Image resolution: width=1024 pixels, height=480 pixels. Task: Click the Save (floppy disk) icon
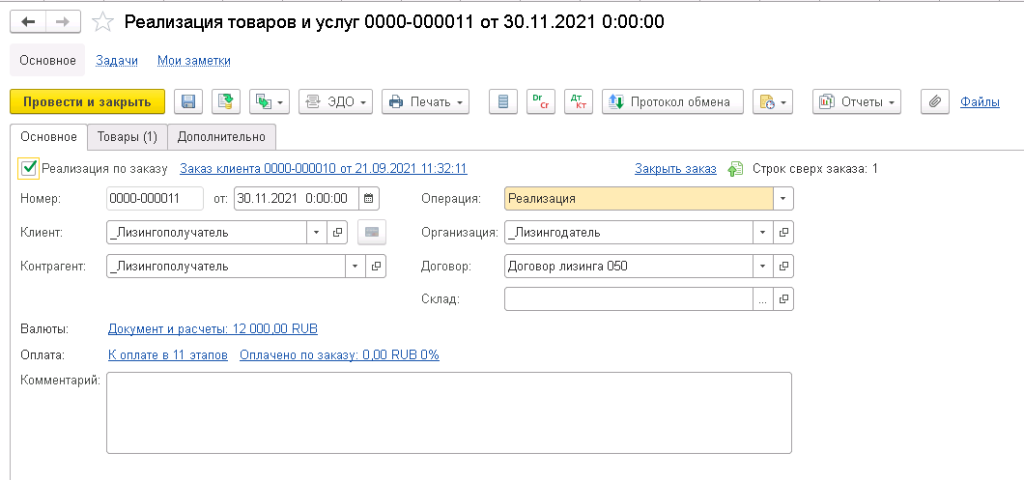(x=188, y=101)
